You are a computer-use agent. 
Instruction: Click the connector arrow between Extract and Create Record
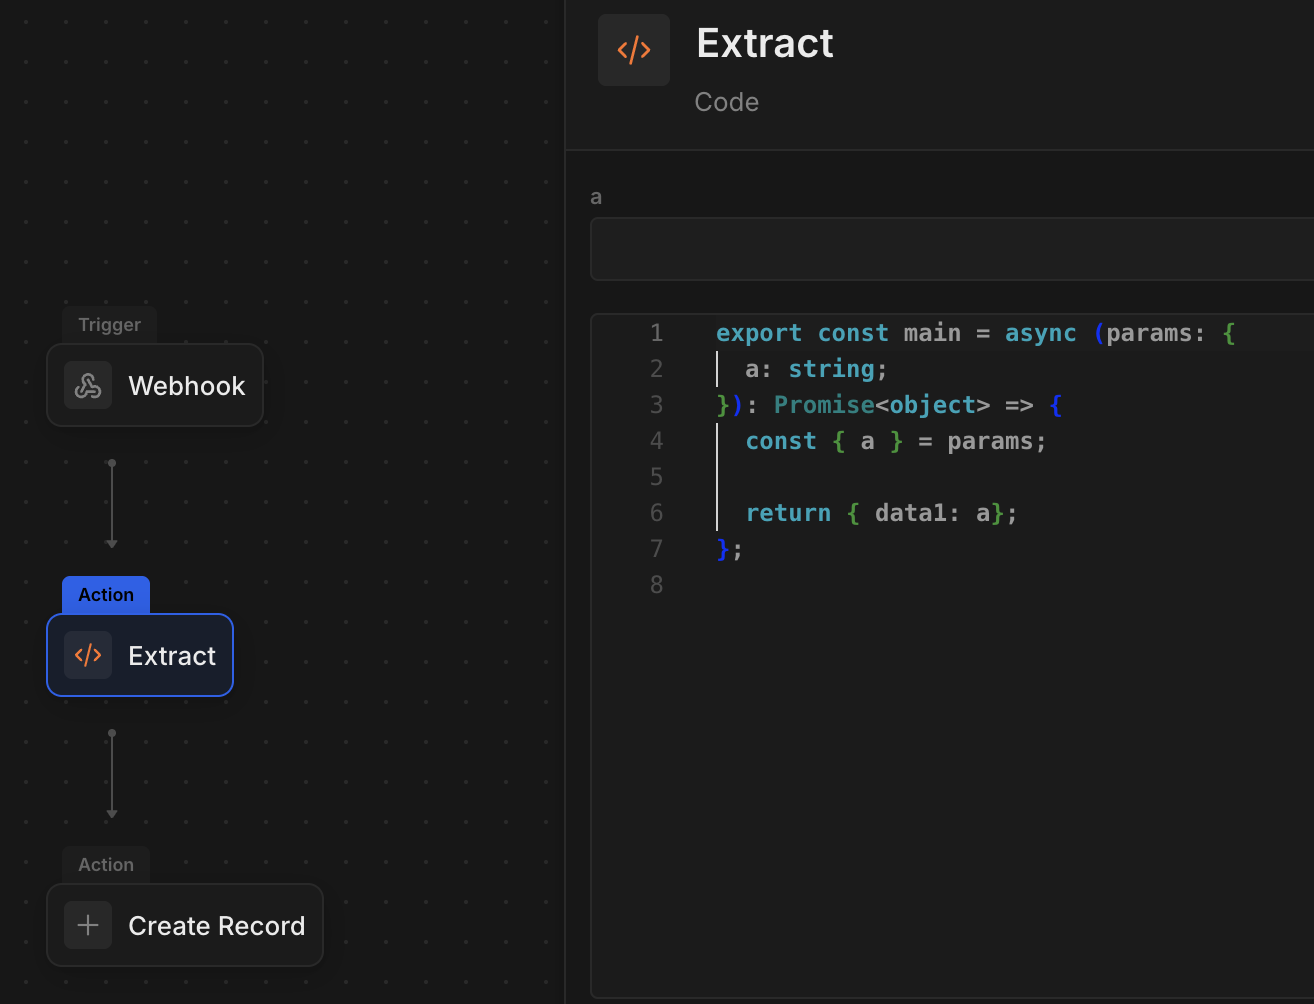point(112,774)
